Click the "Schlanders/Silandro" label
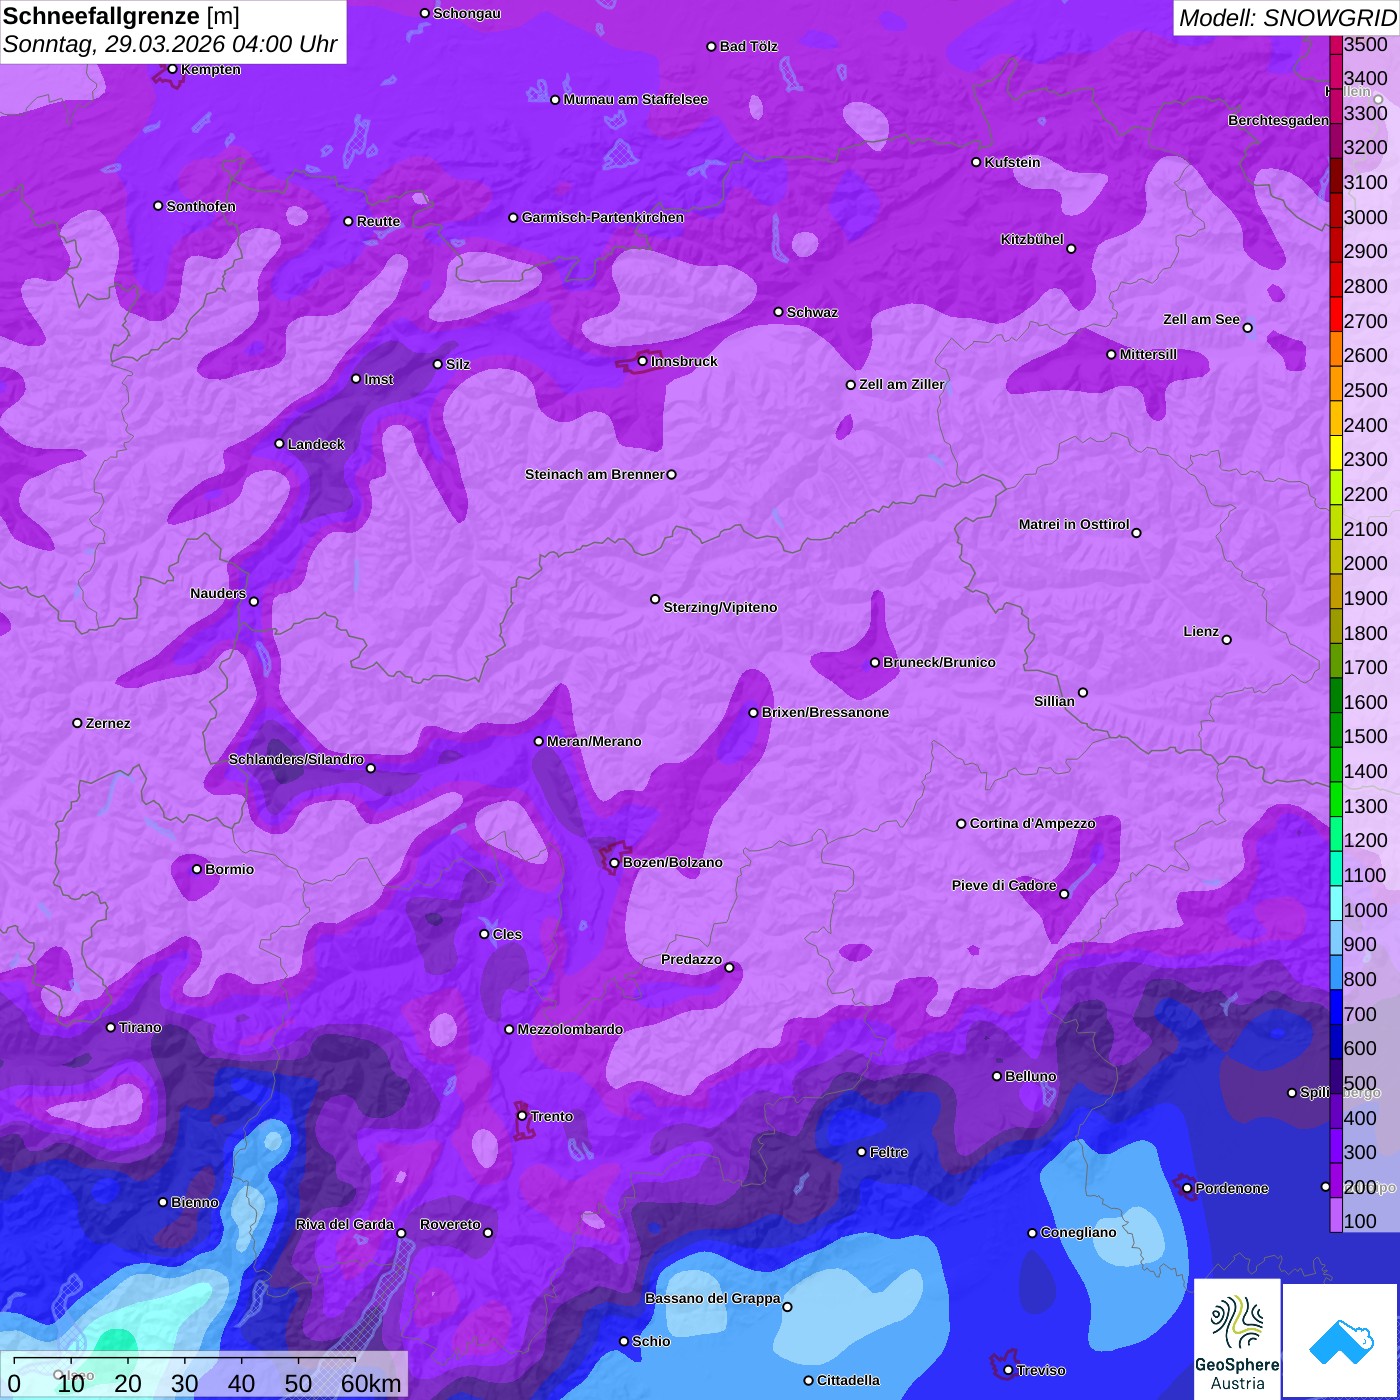Screen dimensions: 1400x1400 [x=296, y=759]
